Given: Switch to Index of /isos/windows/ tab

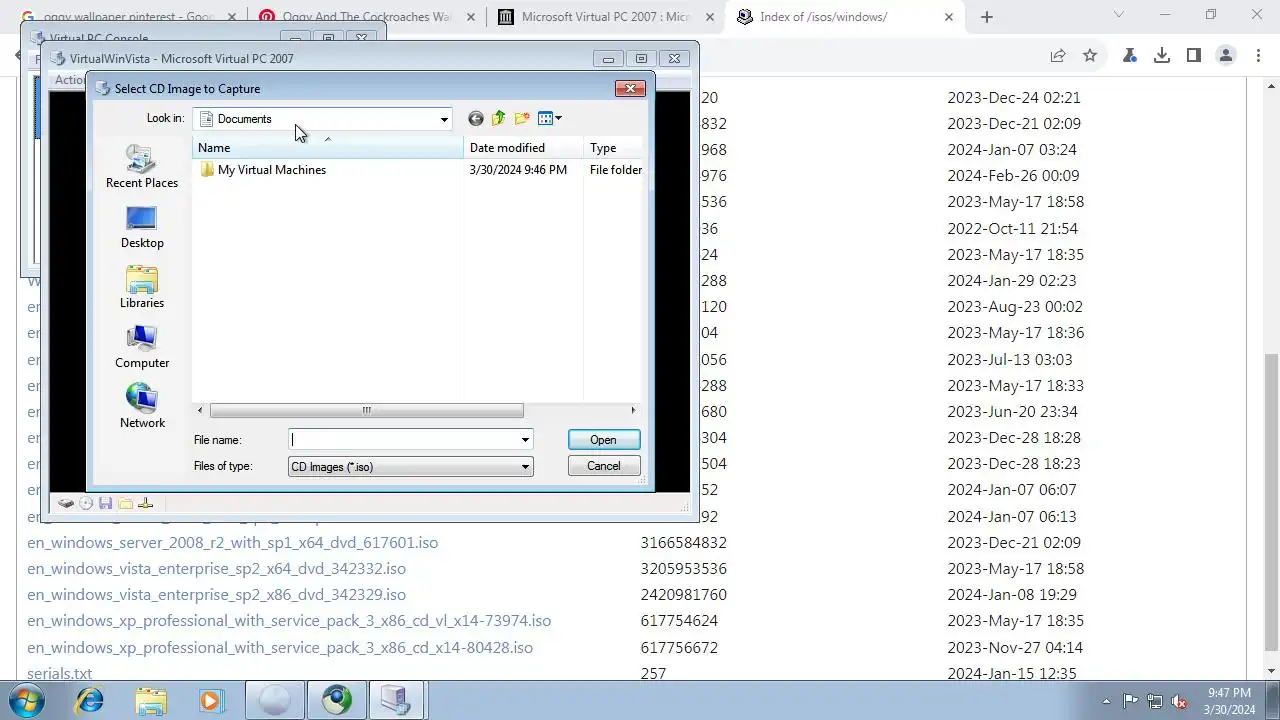Looking at the screenshot, I should point(847,17).
